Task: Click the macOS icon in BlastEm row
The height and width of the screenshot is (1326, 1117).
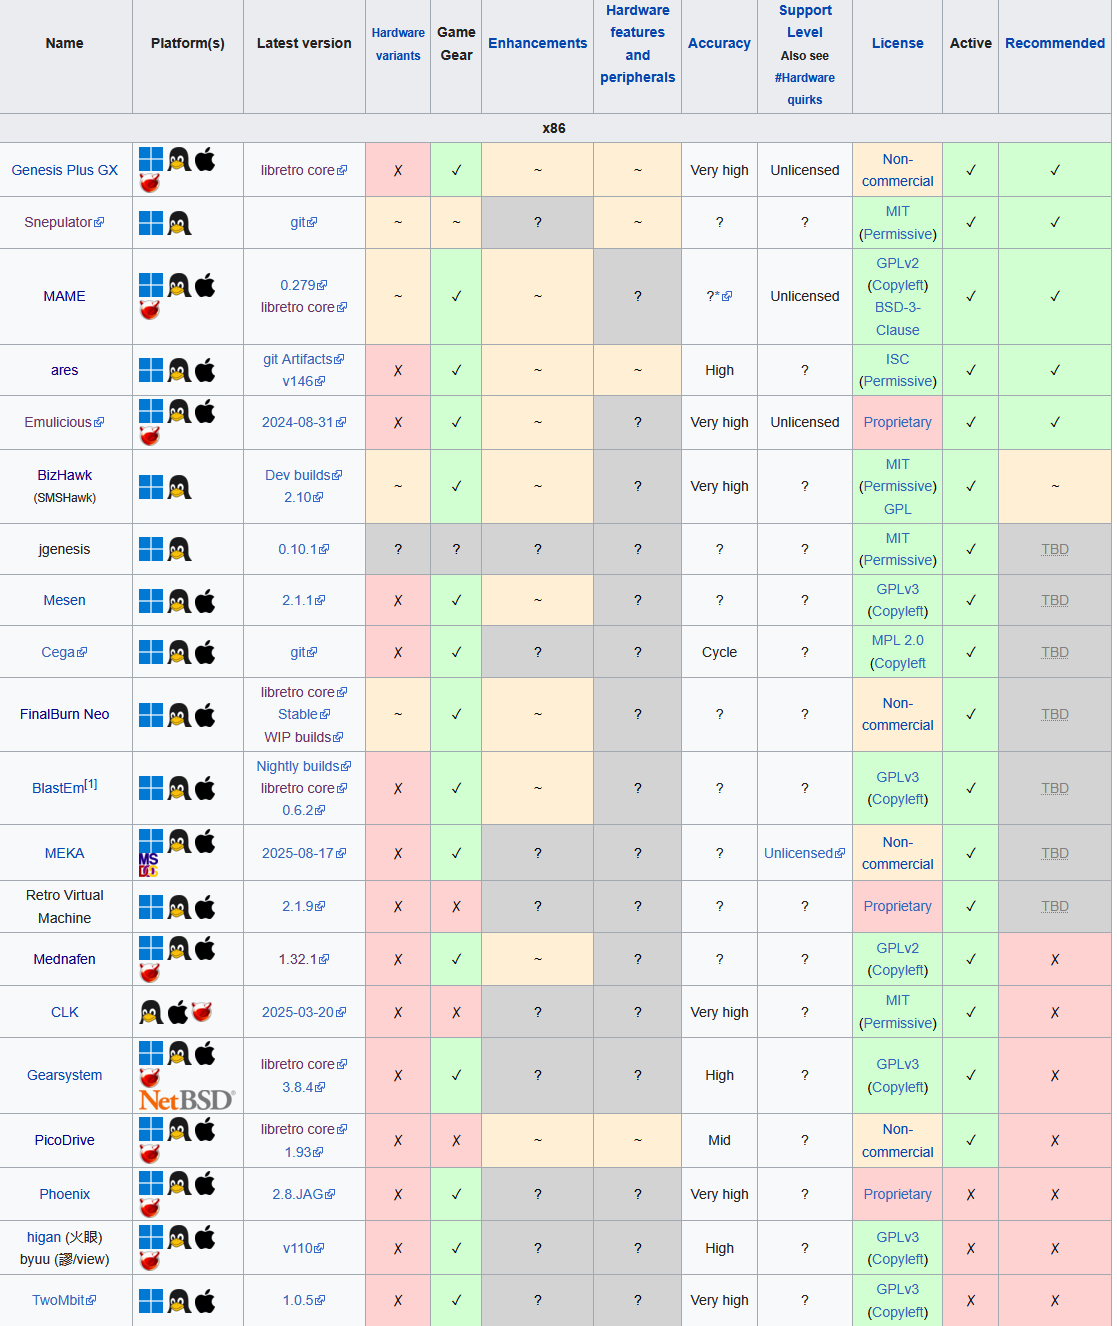Action: pyautogui.click(x=205, y=788)
